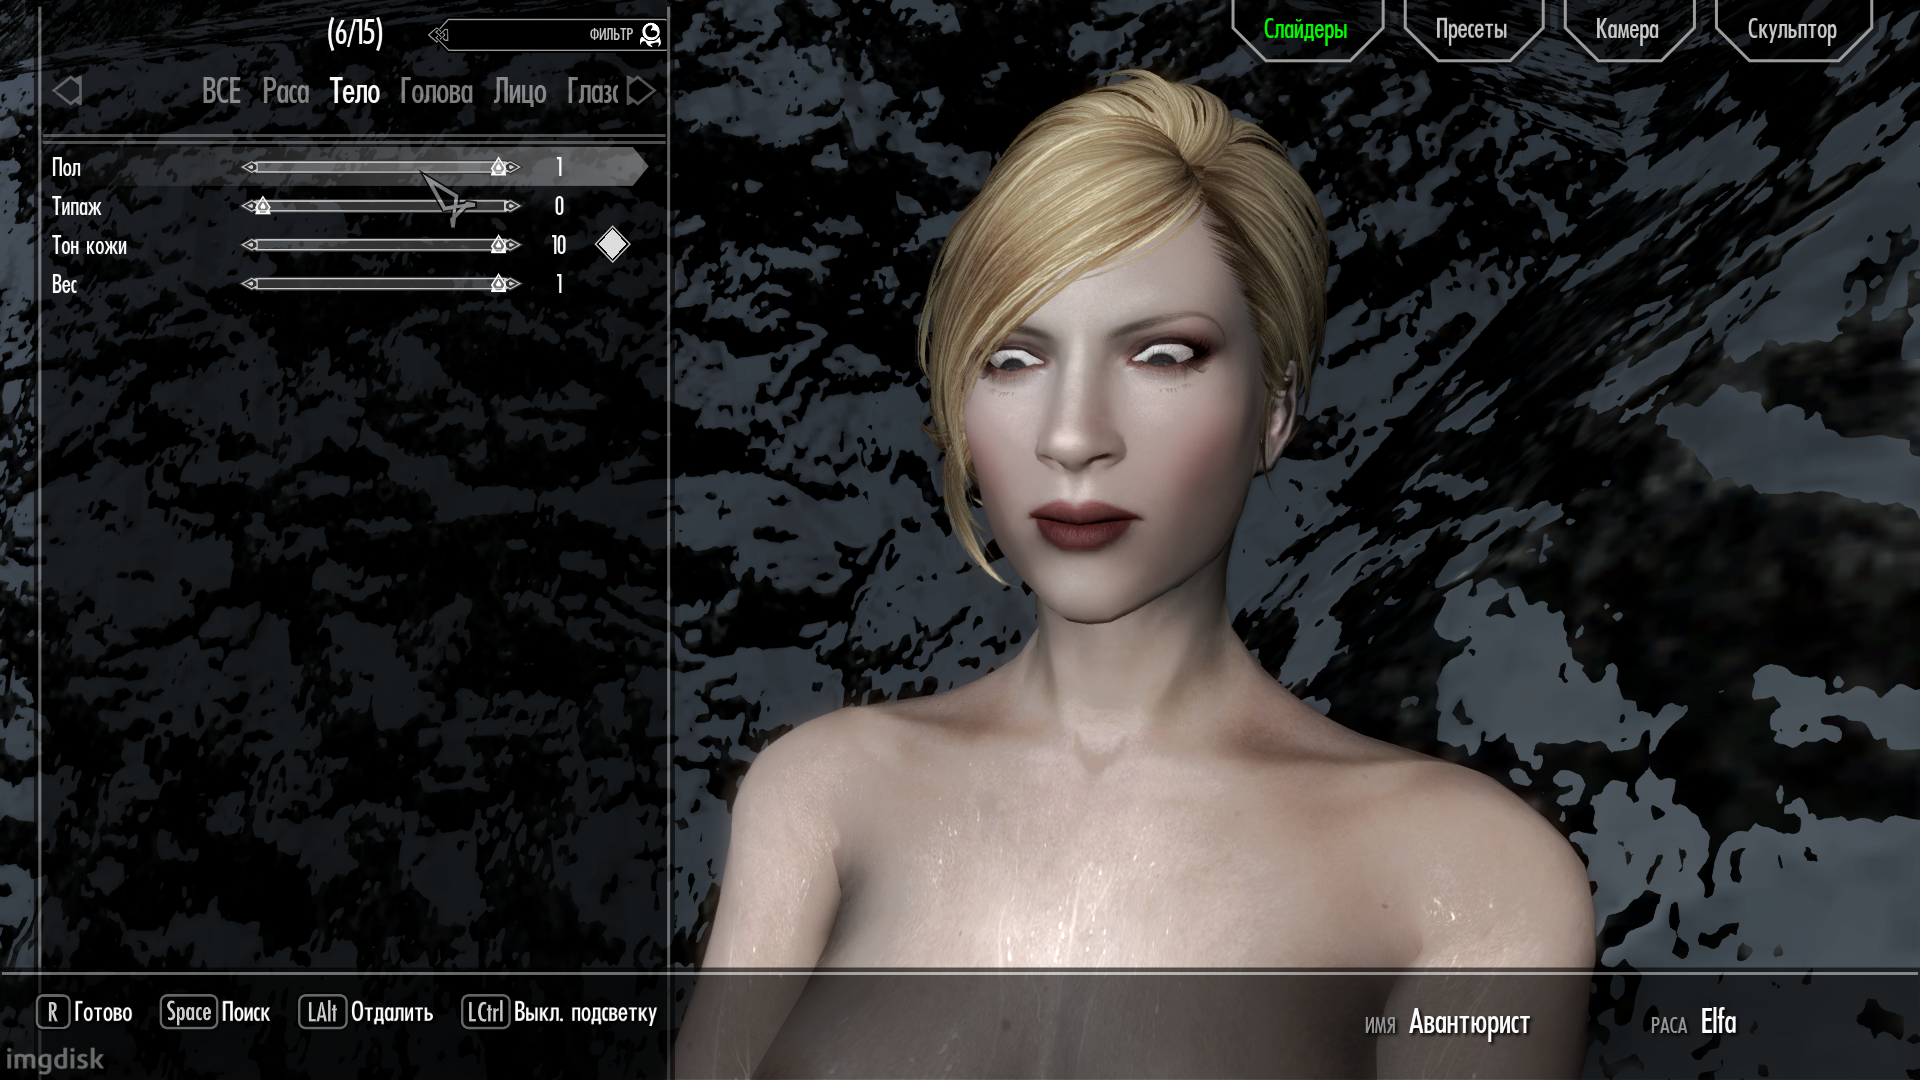Select the Вес row label
Viewport: 1920px width, 1080px height.
click(64, 285)
